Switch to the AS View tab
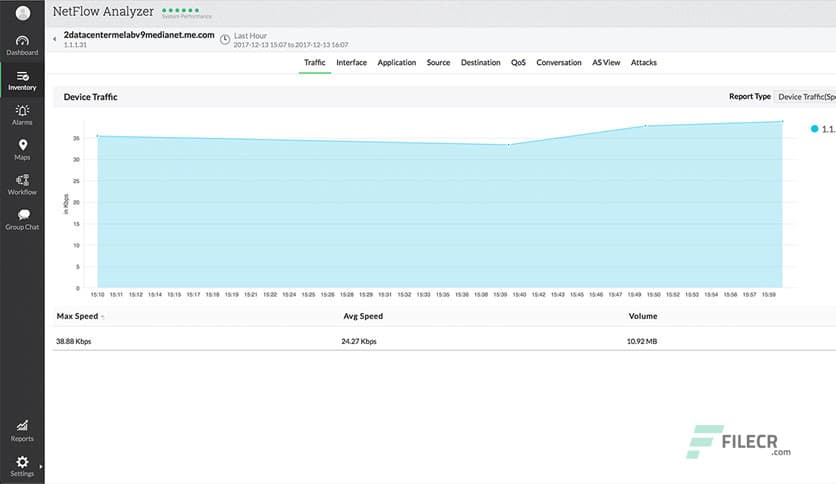 coord(606,62)
